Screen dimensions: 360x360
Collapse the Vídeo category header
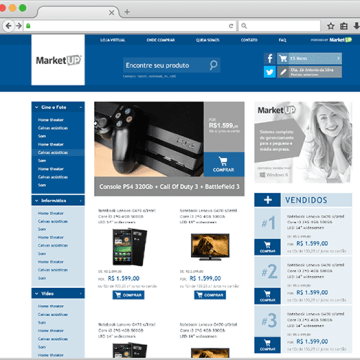(58, 294)
